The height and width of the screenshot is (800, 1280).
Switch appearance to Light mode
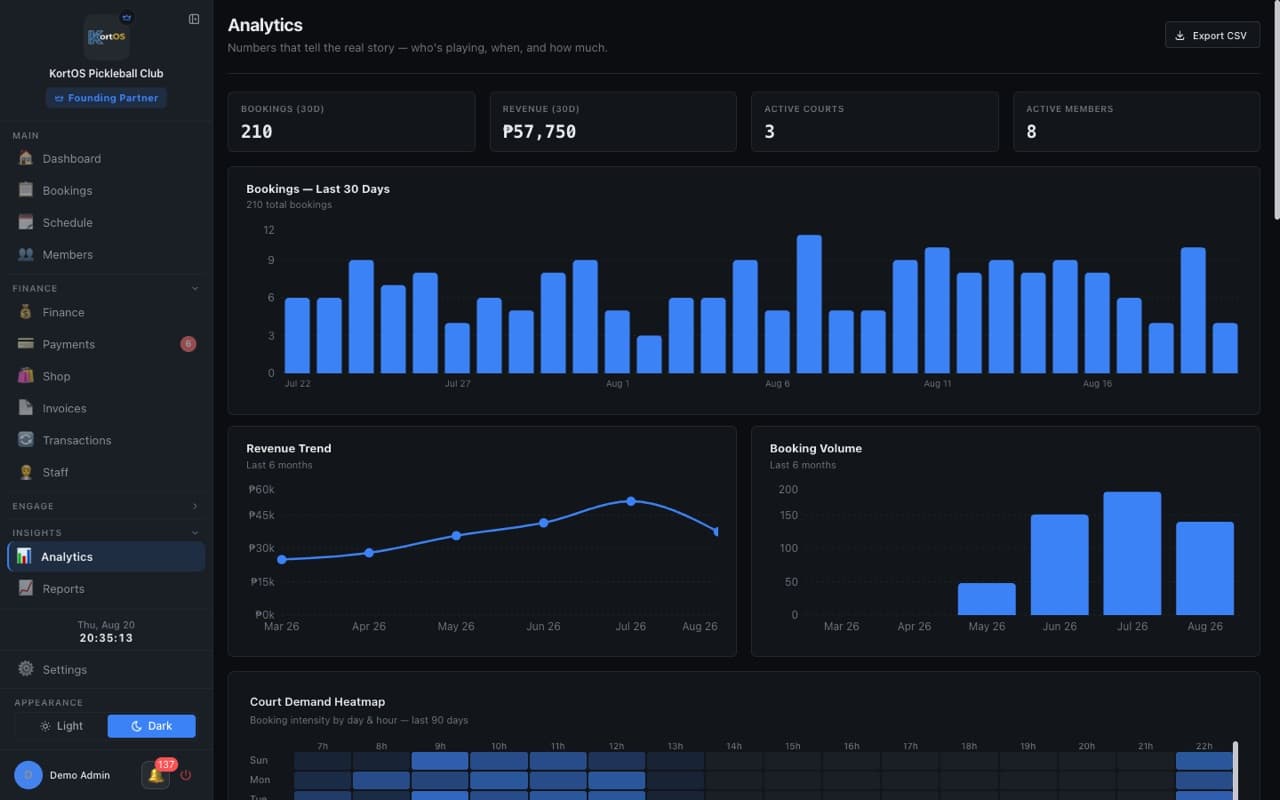[x=61, y=726]
